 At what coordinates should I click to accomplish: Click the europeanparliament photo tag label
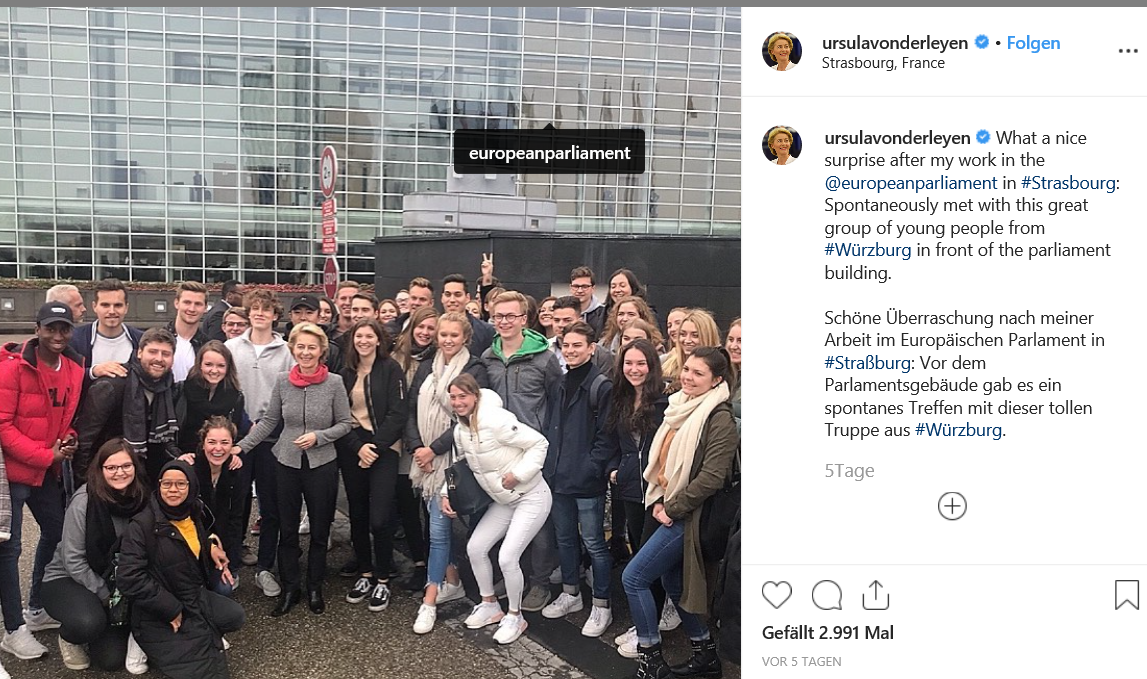(549, 153)
